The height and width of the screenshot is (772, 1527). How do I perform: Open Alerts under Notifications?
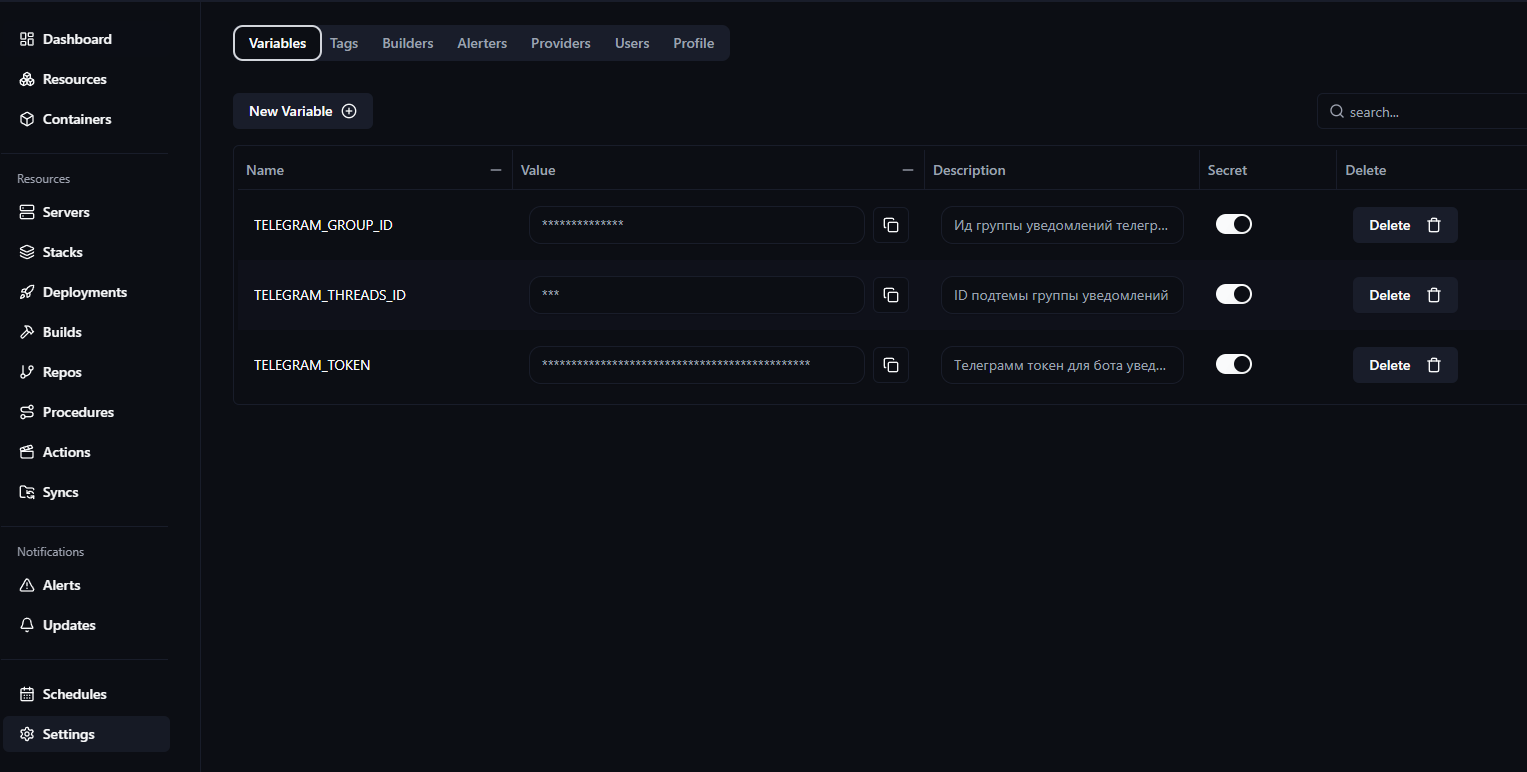[62, 585]
